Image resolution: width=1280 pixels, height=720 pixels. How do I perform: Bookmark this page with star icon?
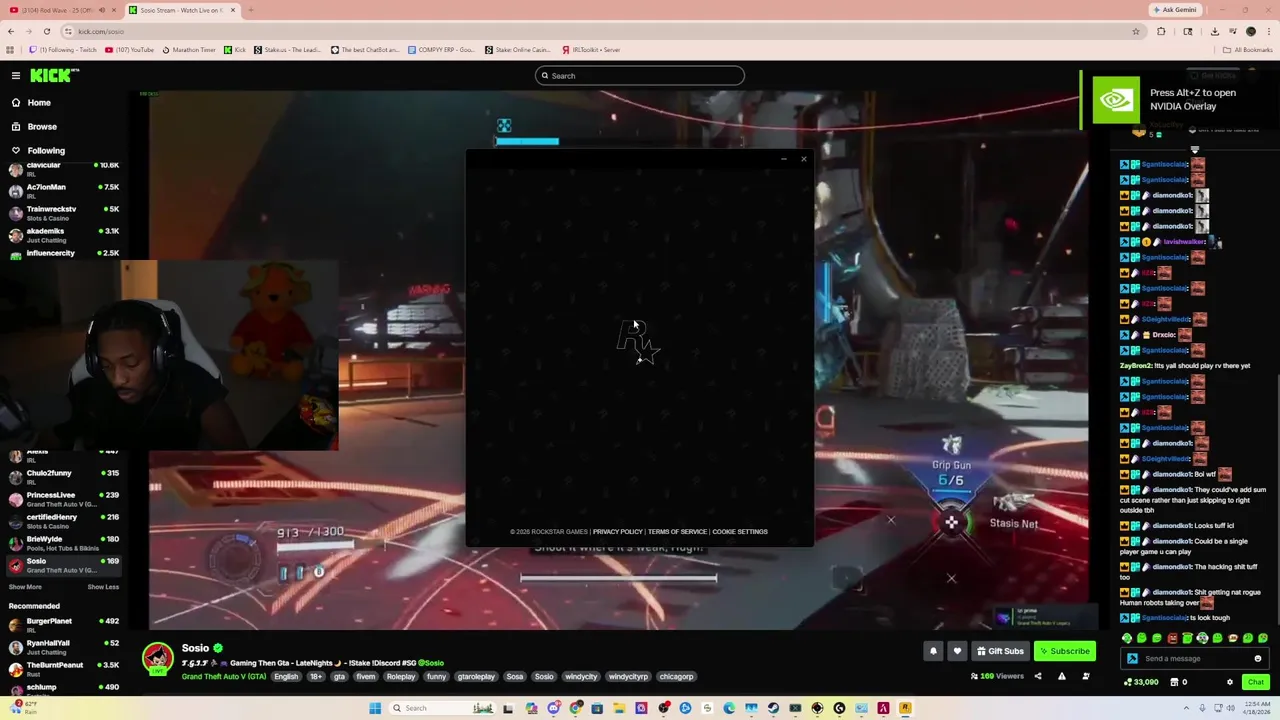tap(1135, 31)
